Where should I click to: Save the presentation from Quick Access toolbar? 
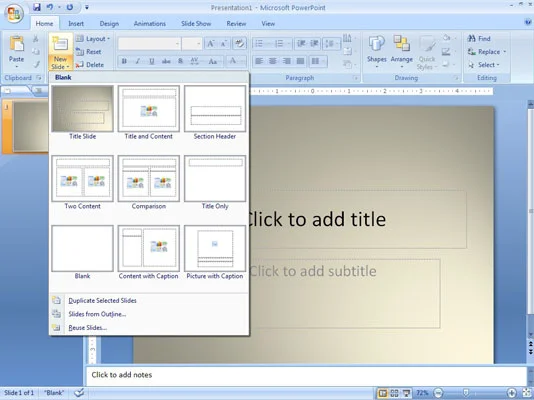tap(37, 7)
